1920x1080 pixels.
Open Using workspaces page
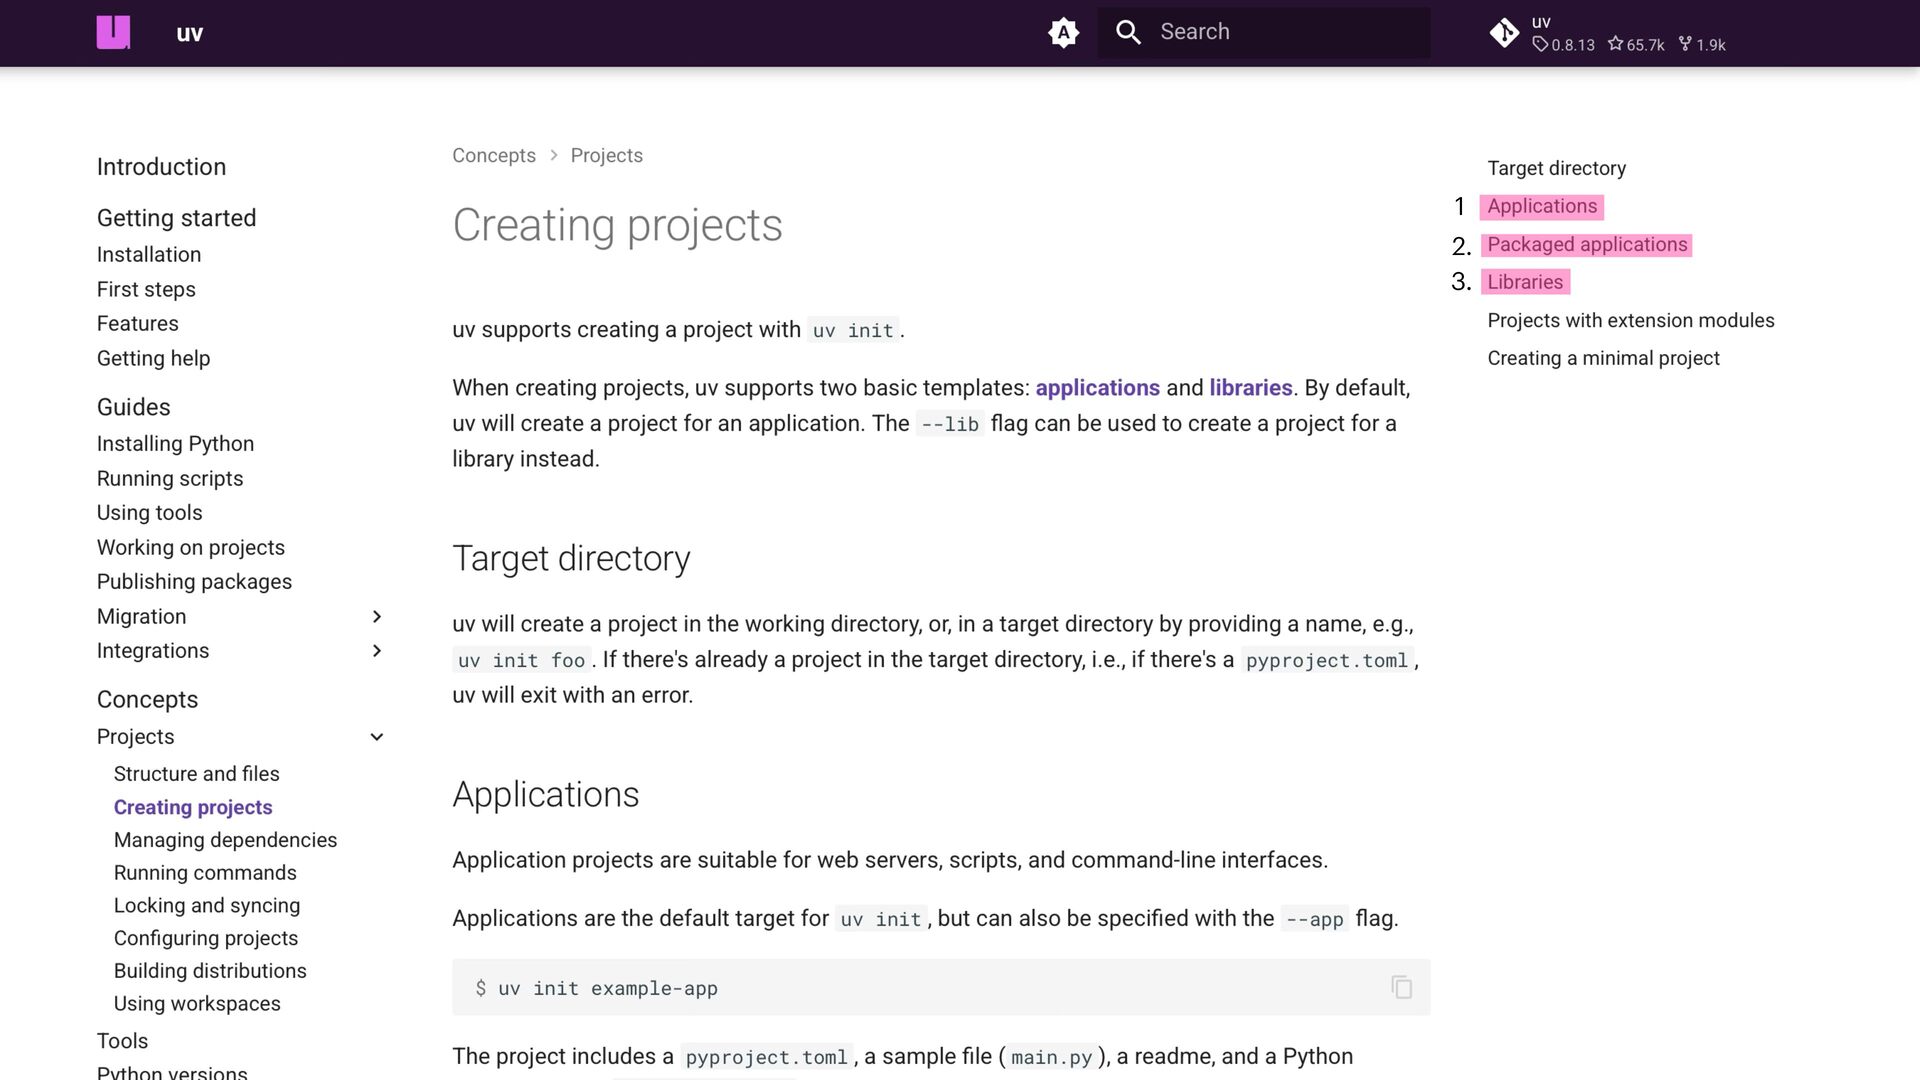[197, 1003]
